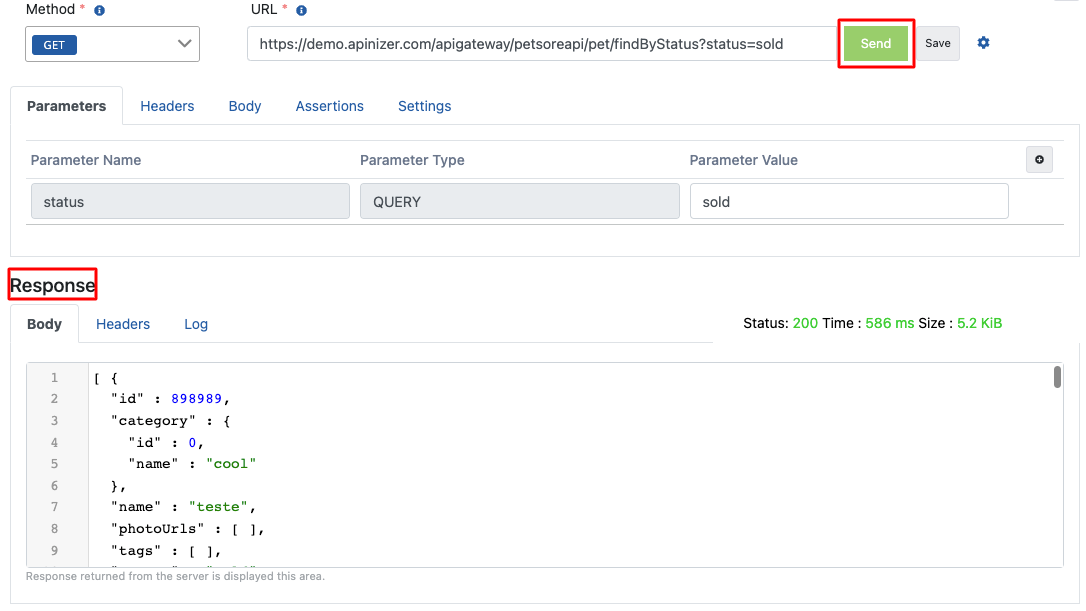Click the info icon next to URL

point(301,10)
